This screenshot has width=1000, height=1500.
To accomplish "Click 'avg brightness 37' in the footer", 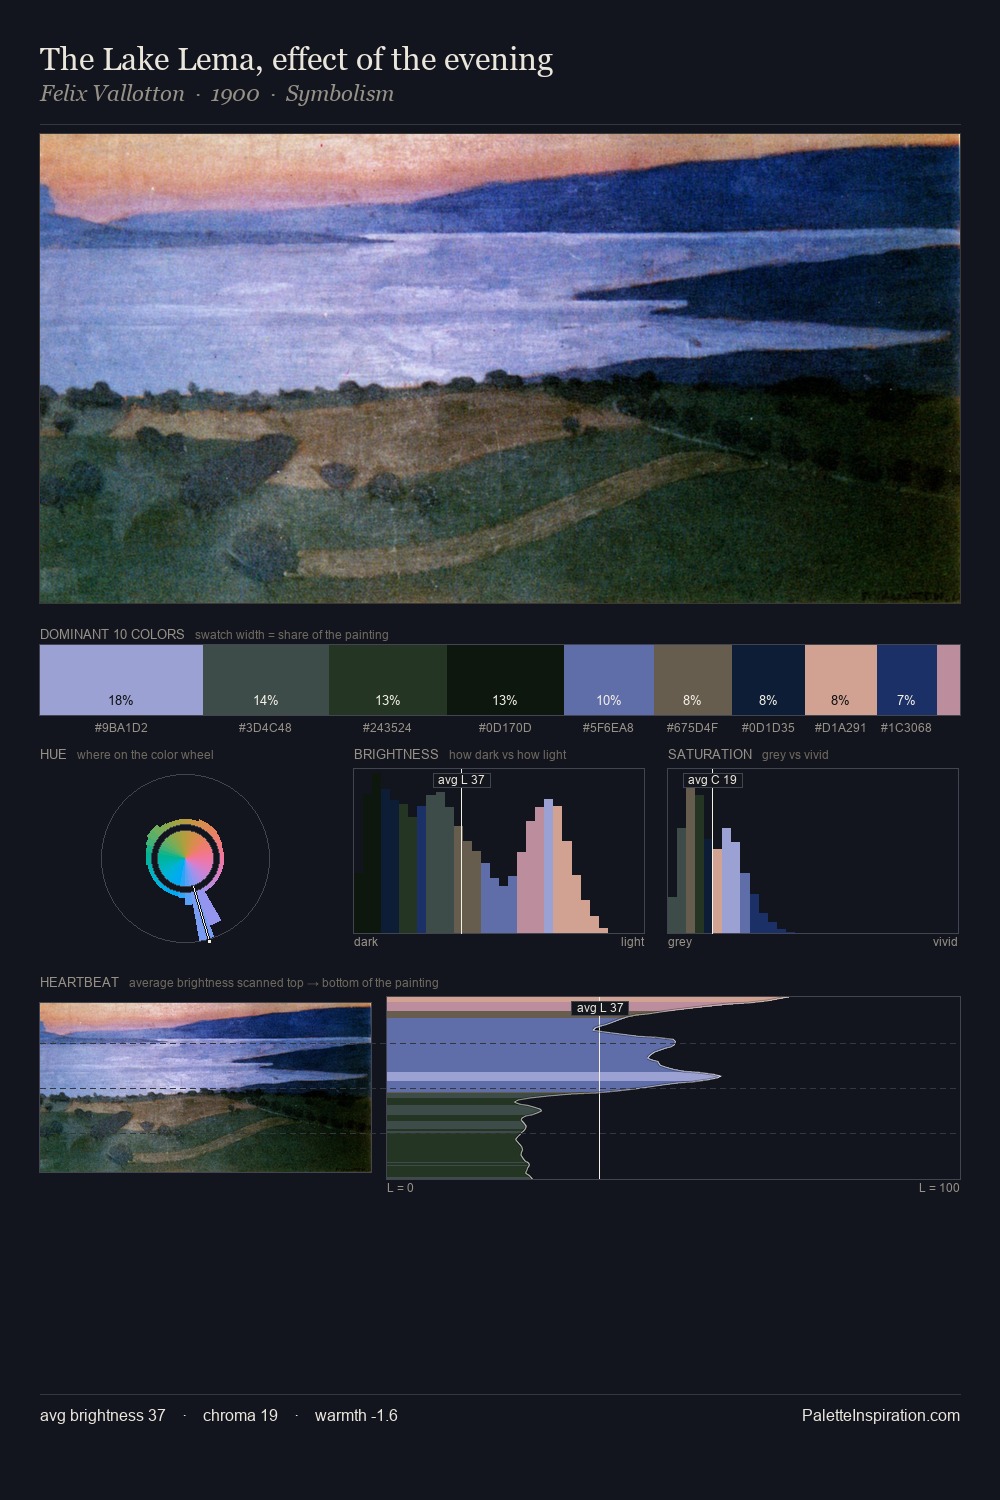I will [103, 1415].
